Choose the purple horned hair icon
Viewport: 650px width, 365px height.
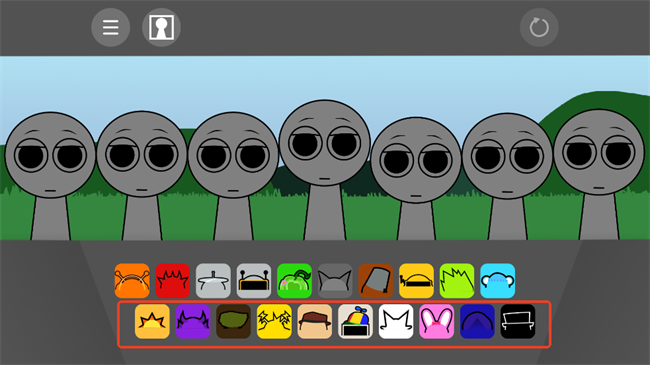[x=193, y=321]
